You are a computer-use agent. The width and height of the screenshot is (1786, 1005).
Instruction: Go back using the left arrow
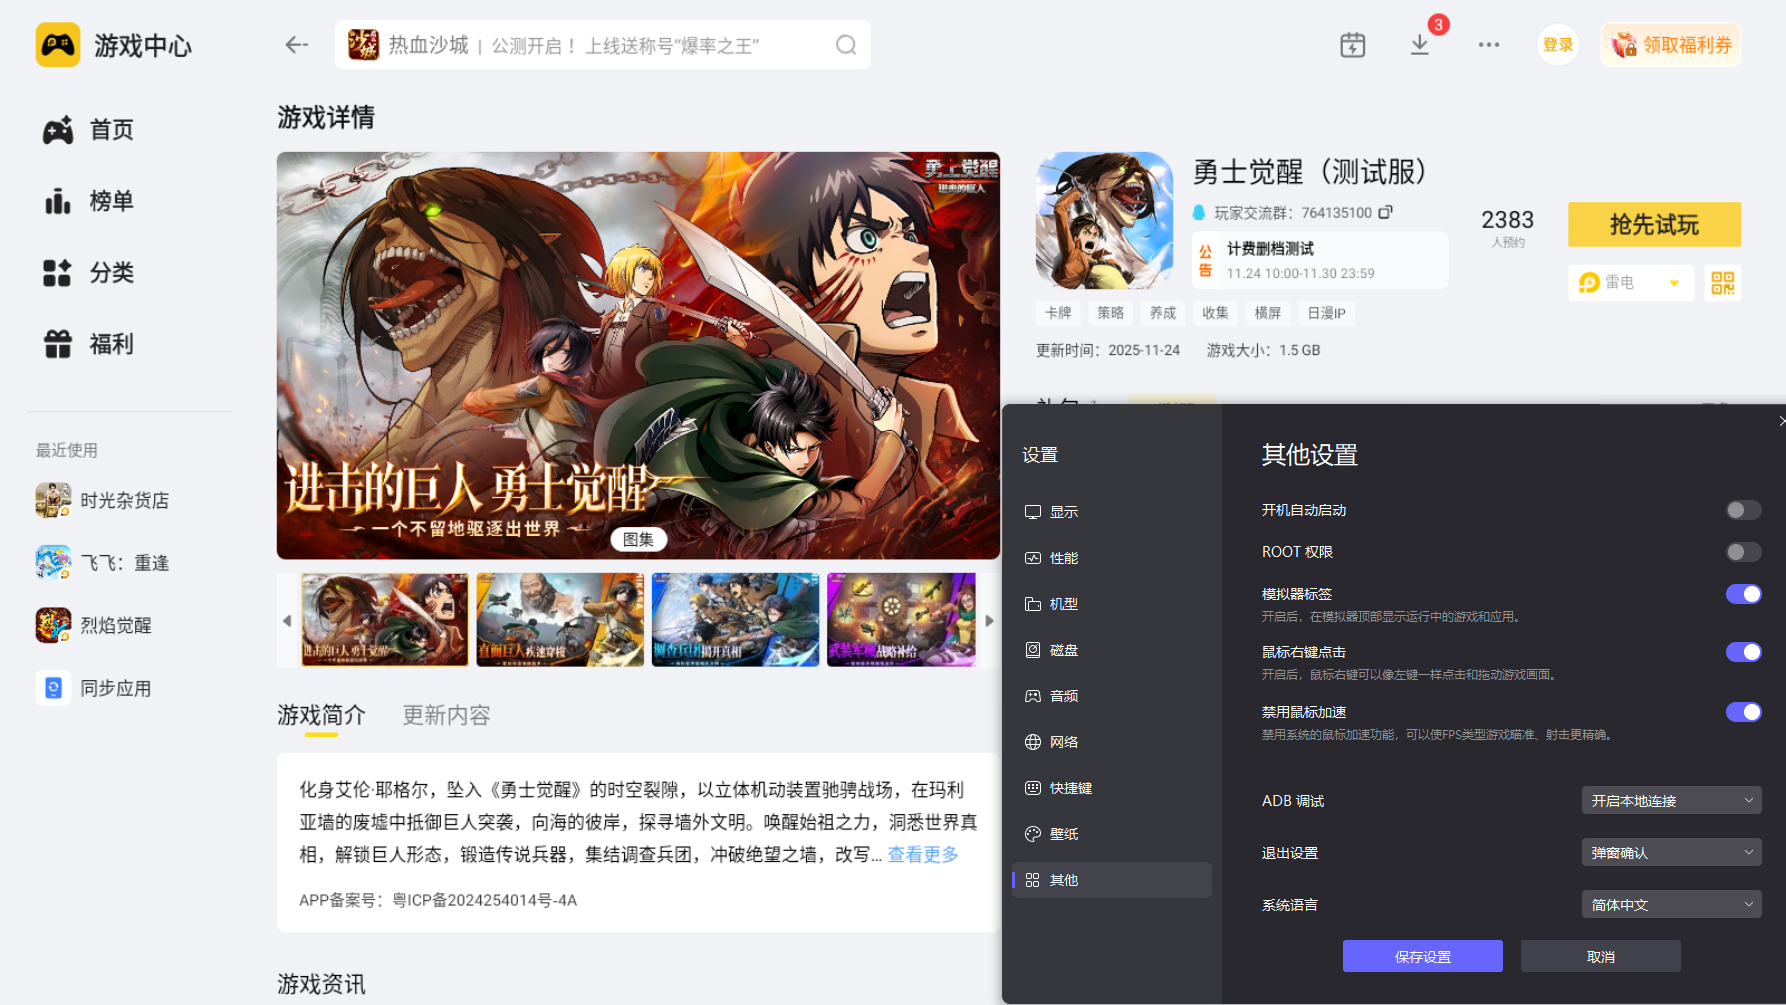point(296,45)
